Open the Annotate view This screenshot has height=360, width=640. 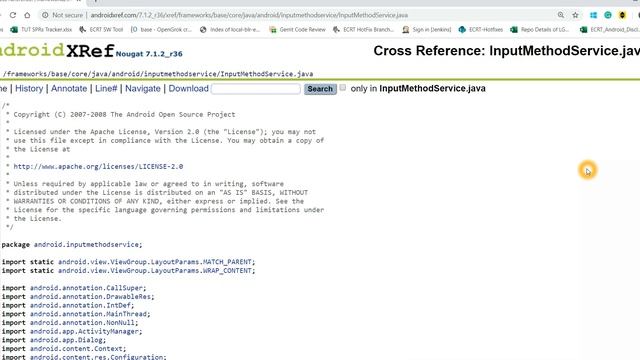point(69,89)
